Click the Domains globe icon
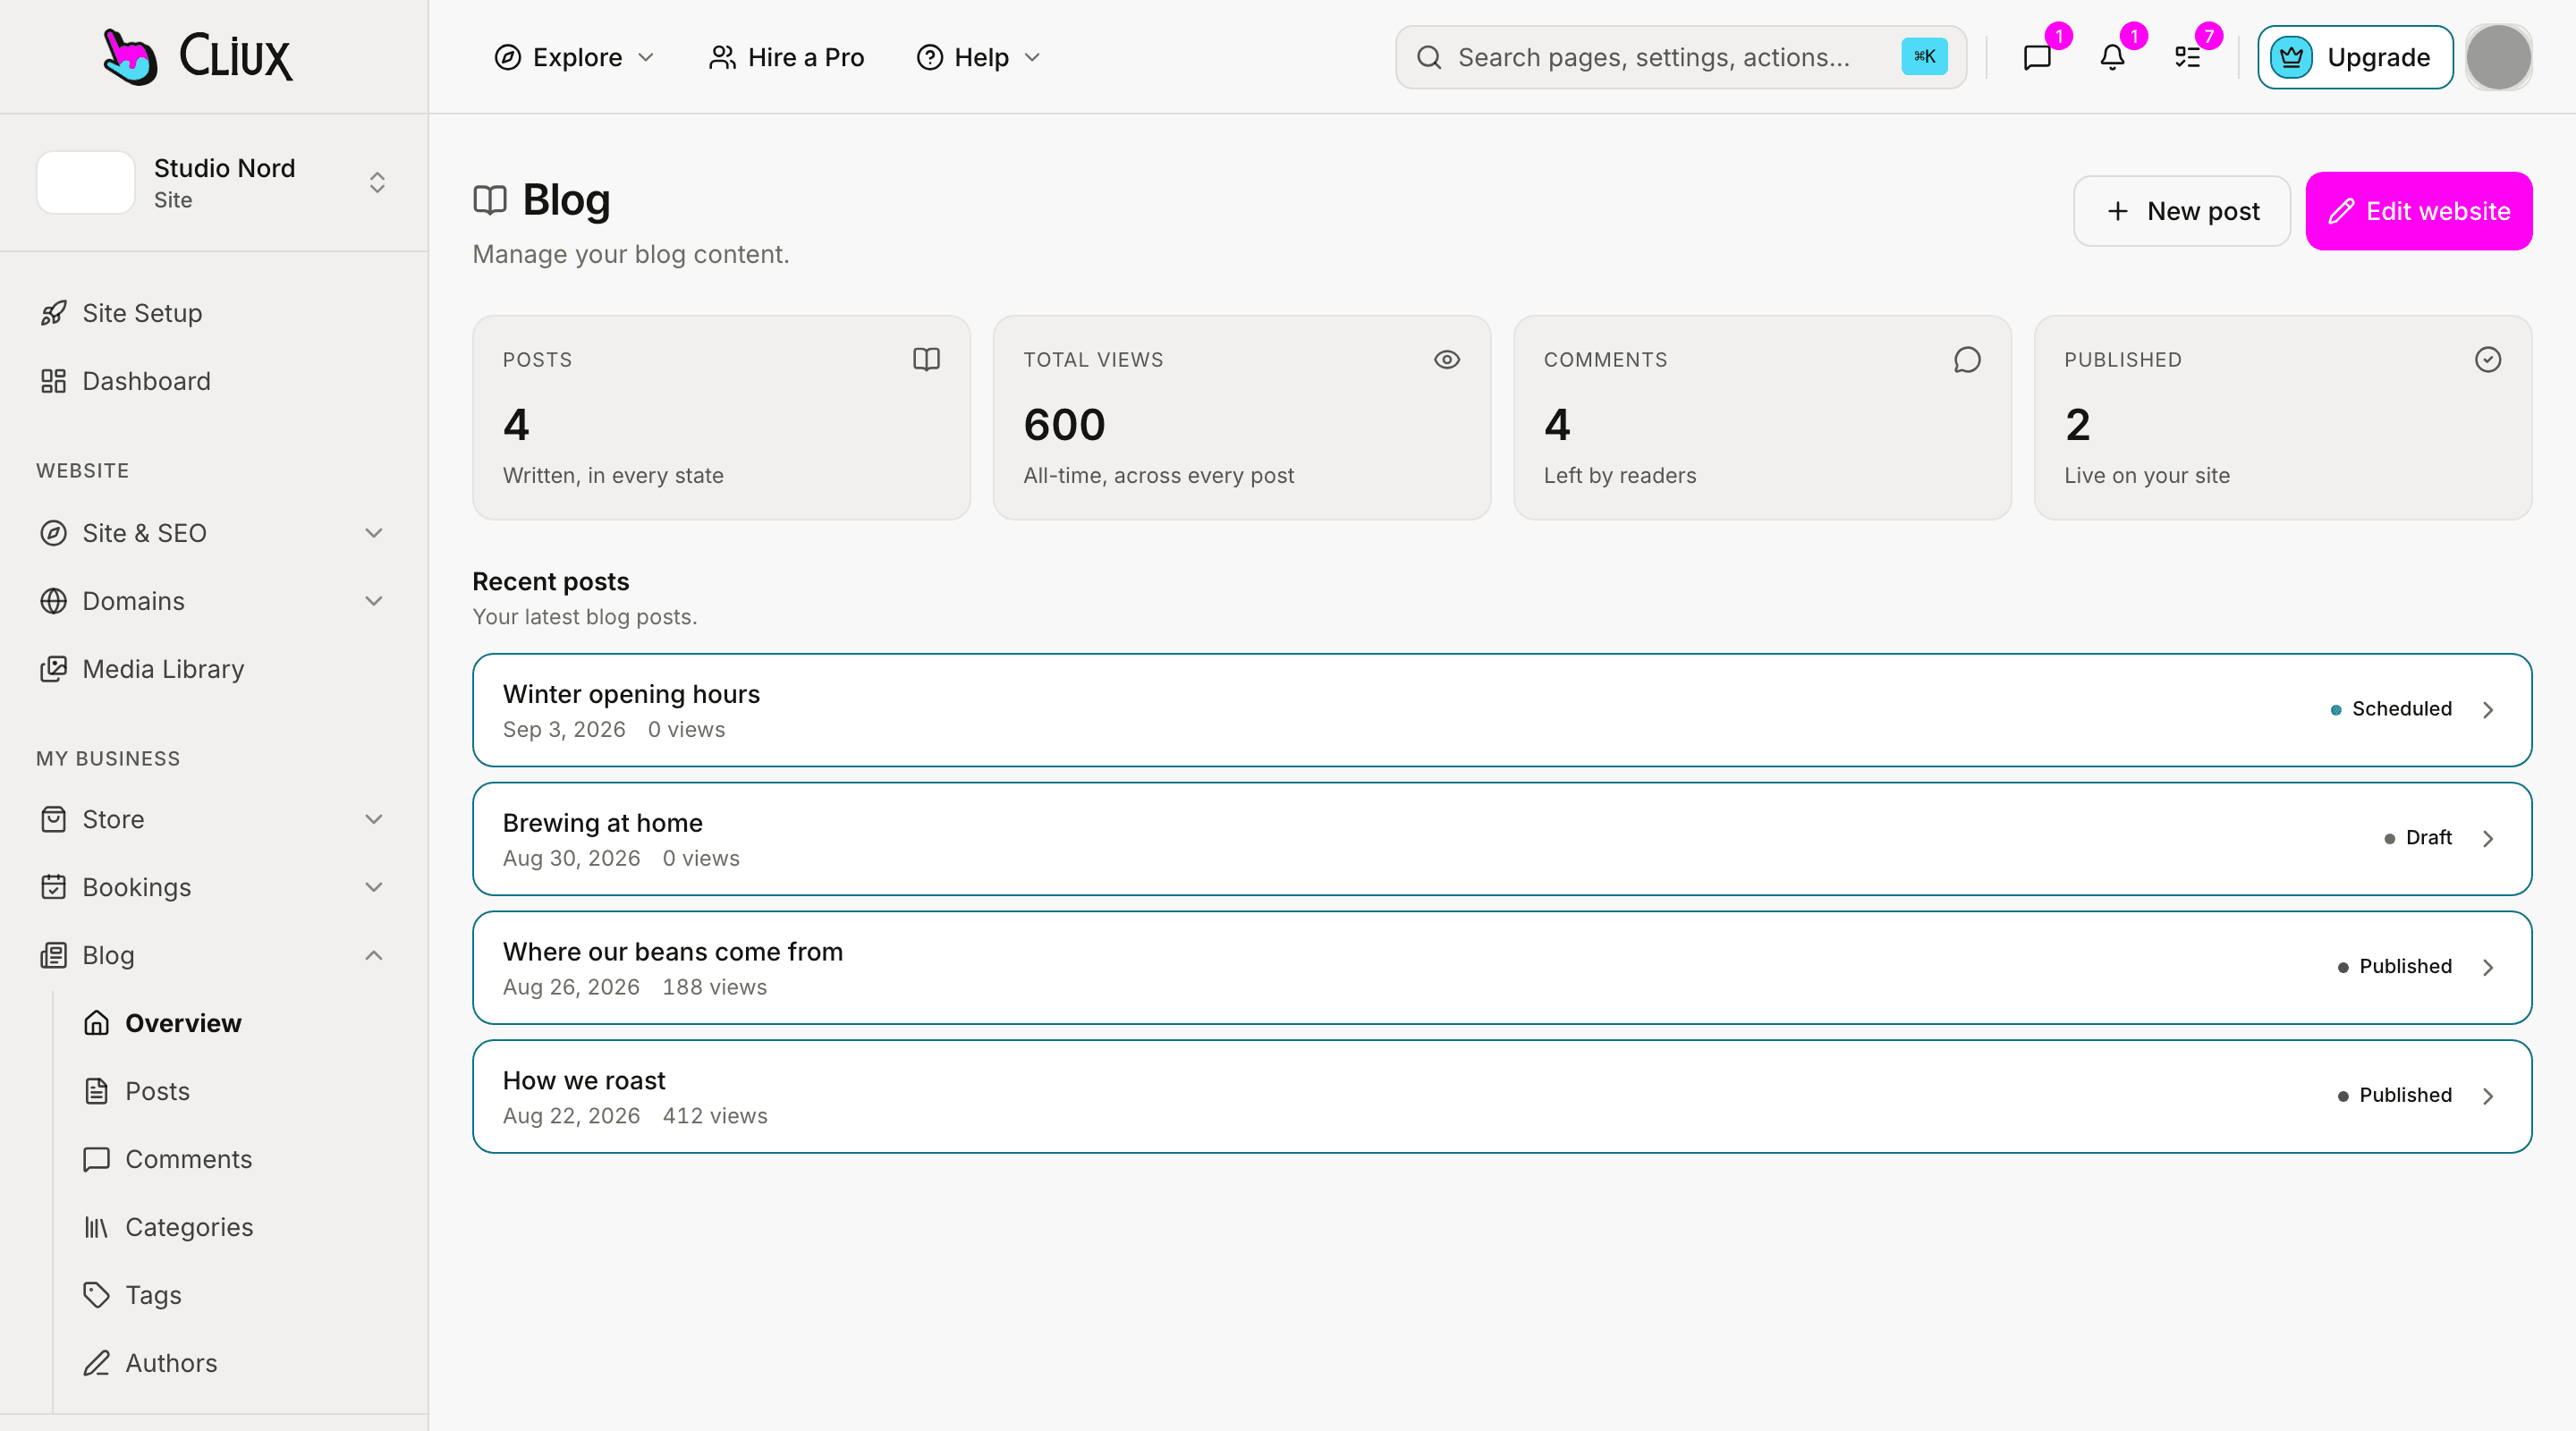Viewport: 2576px width, 1431px height. point(54,601)
